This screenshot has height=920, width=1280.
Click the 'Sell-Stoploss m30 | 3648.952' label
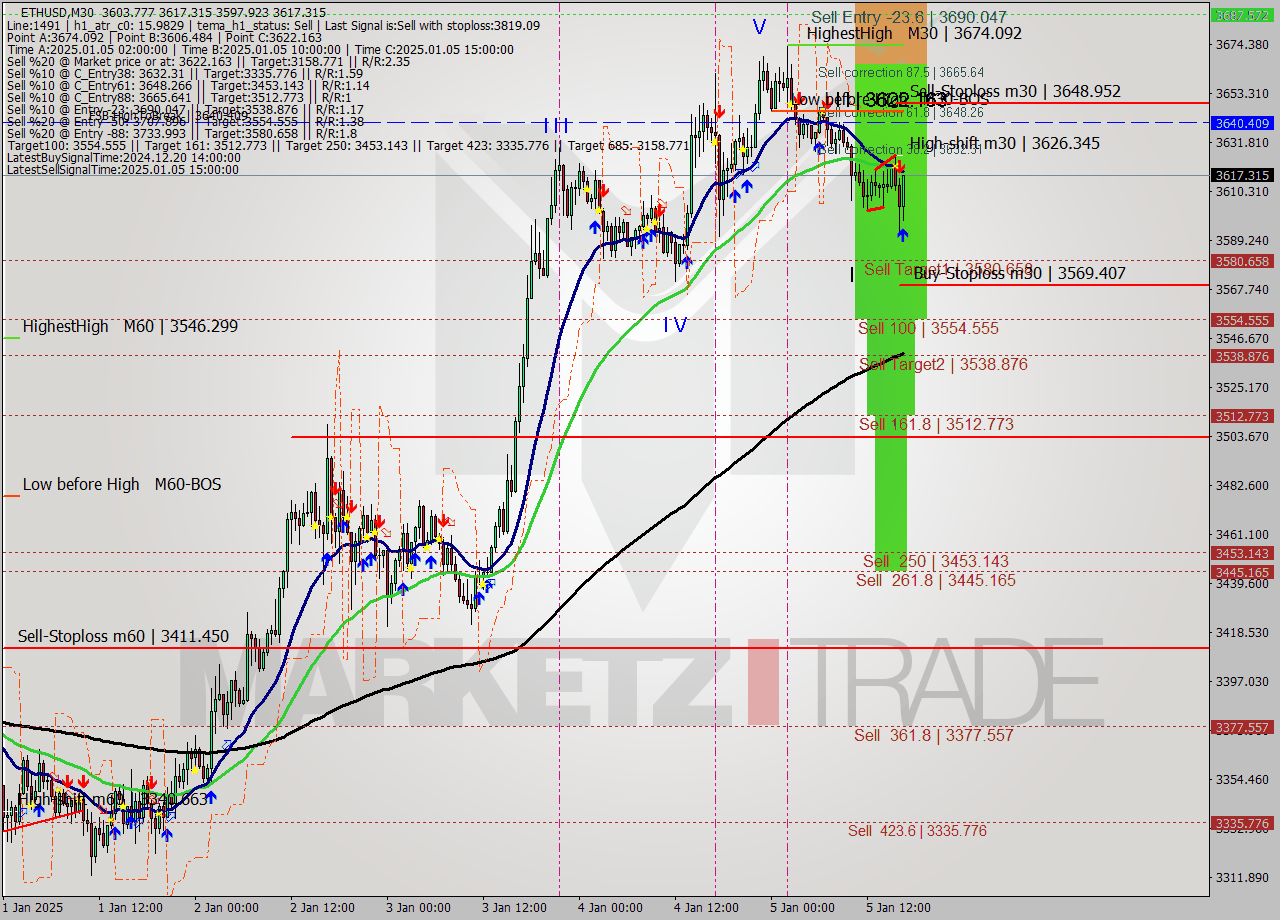click(1015, 91)
